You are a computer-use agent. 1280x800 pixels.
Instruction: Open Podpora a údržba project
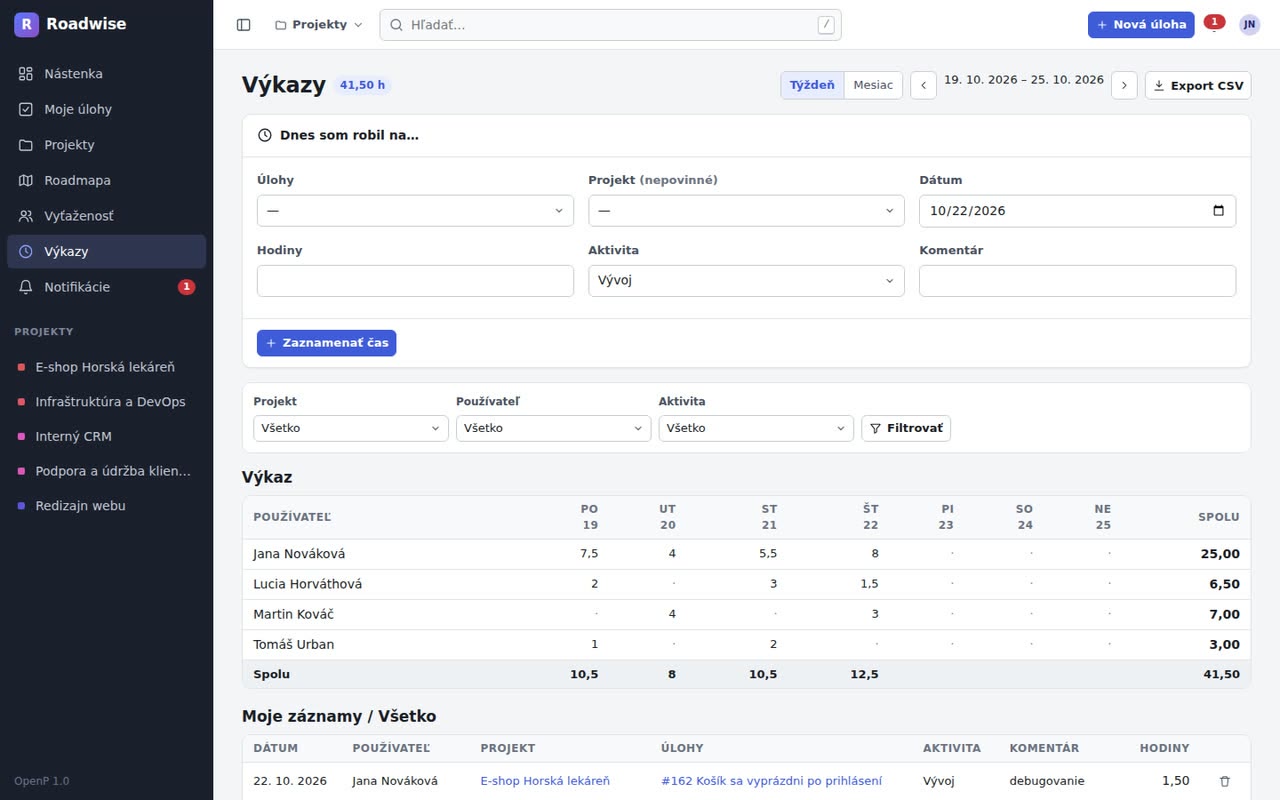106,471
